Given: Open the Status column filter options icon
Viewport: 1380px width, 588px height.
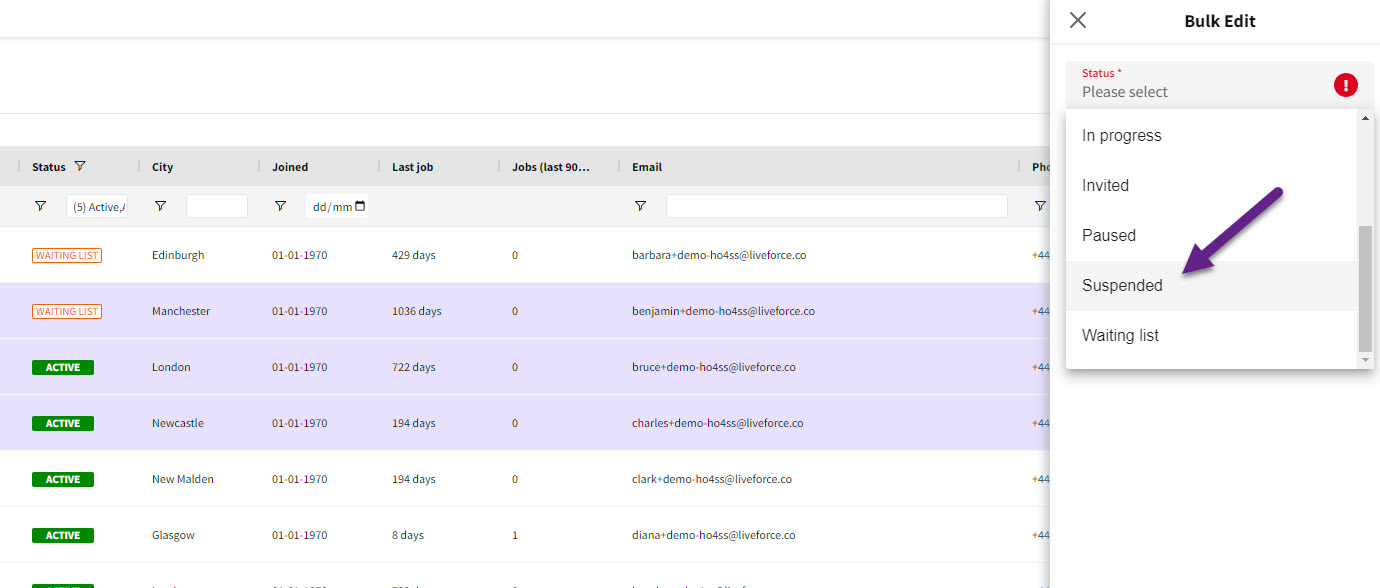Looking at the screenshot, I should tap(40, 206).
